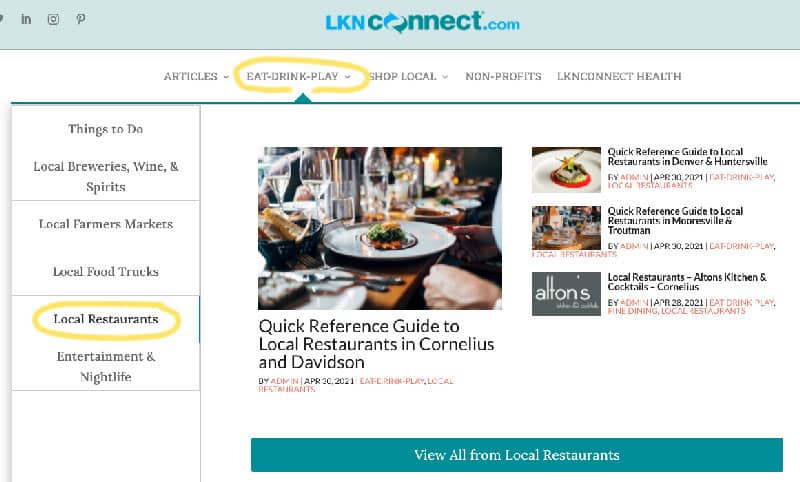Select Local Food Trucks category
The height and width of the screenshot is (482, 800).
pos(106,271)
